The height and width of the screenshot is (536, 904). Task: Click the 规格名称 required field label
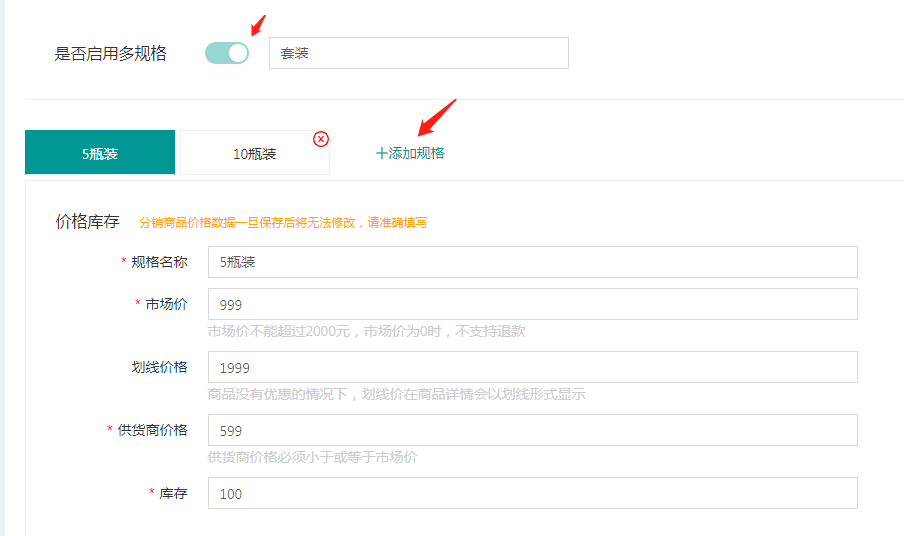tap(159, 262)
